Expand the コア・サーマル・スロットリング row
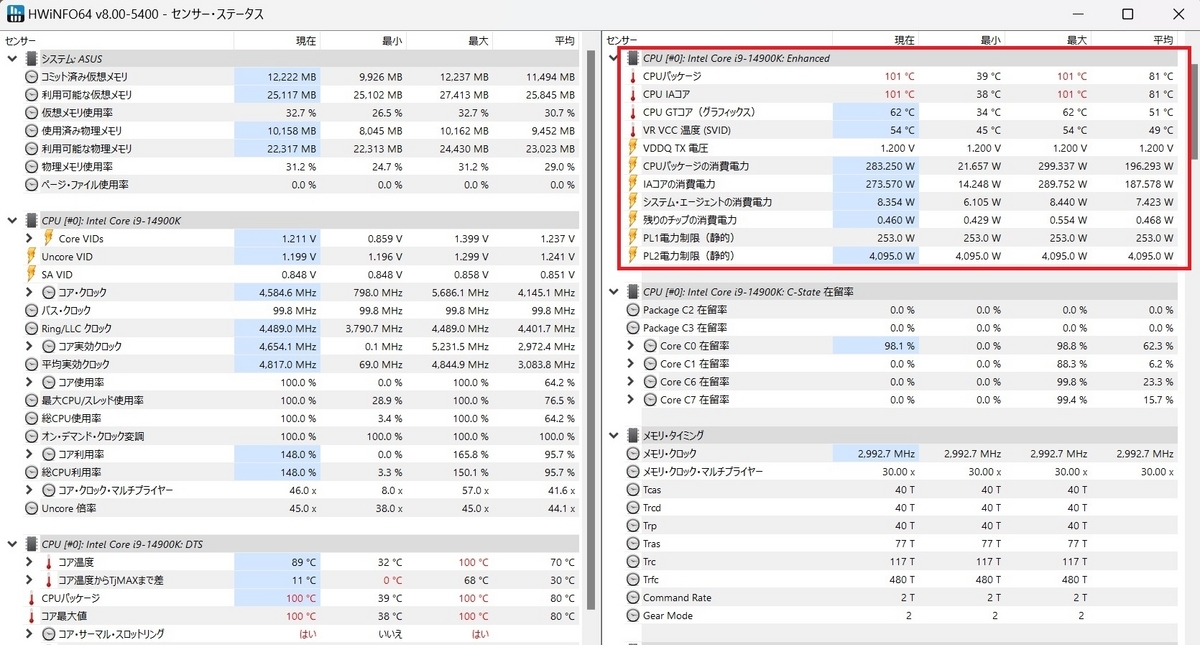Screen dimensions: 1200x645 point(30,634)
